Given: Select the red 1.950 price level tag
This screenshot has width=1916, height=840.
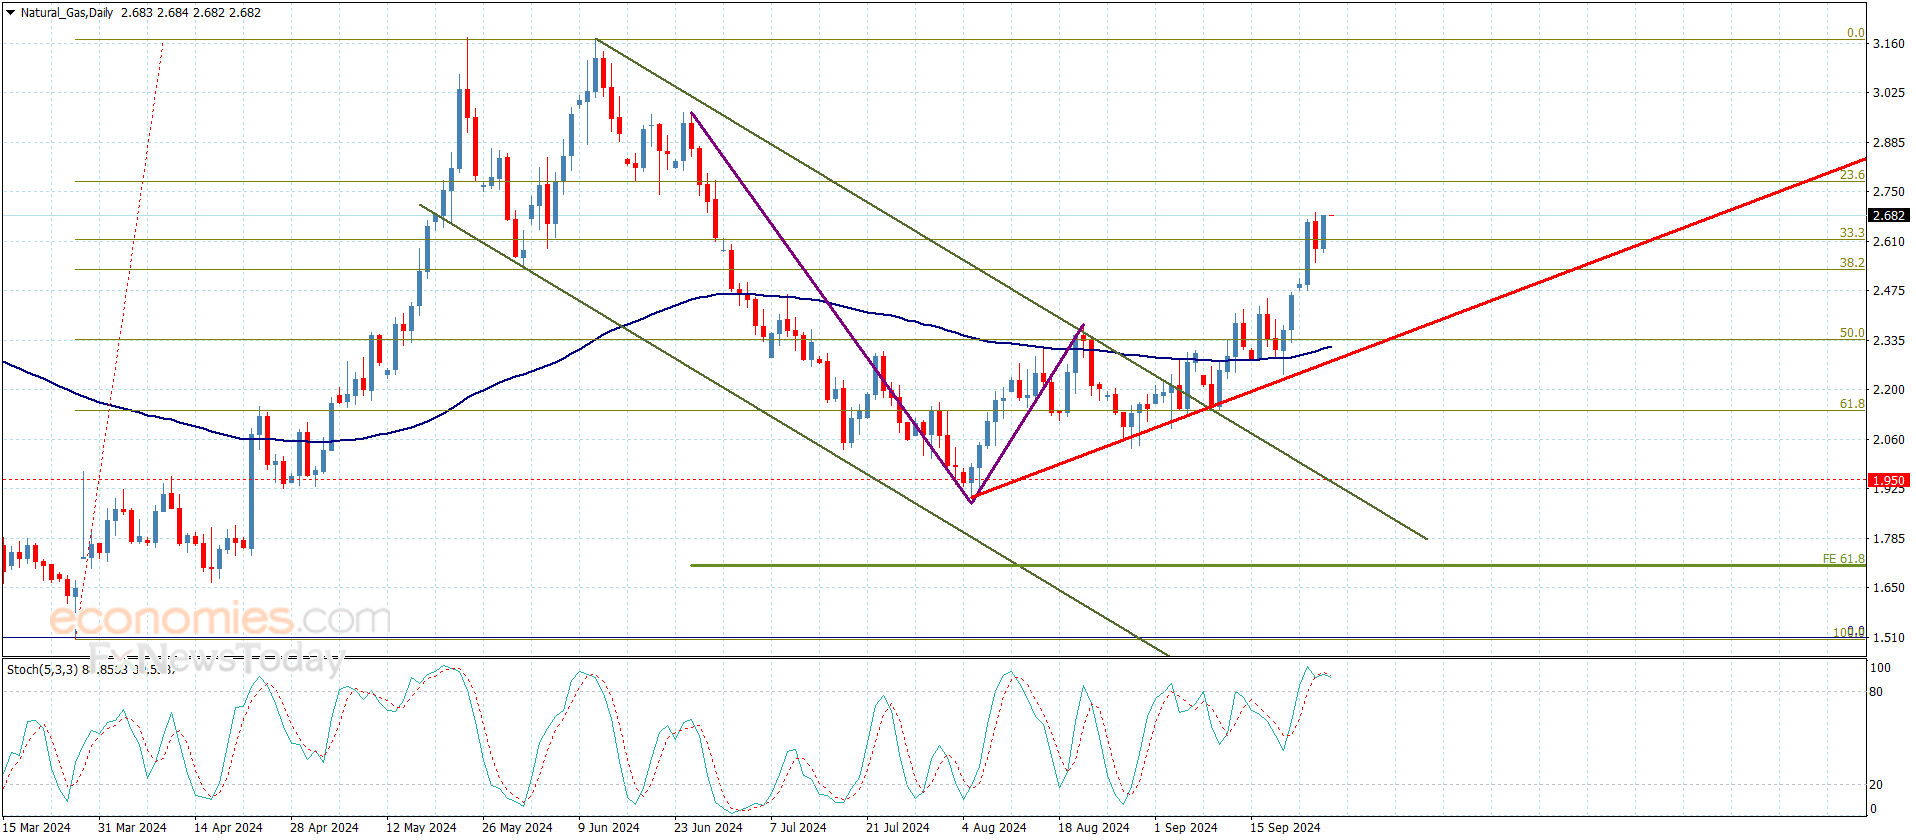Looking at the screenshot, I should point(1888,481).
